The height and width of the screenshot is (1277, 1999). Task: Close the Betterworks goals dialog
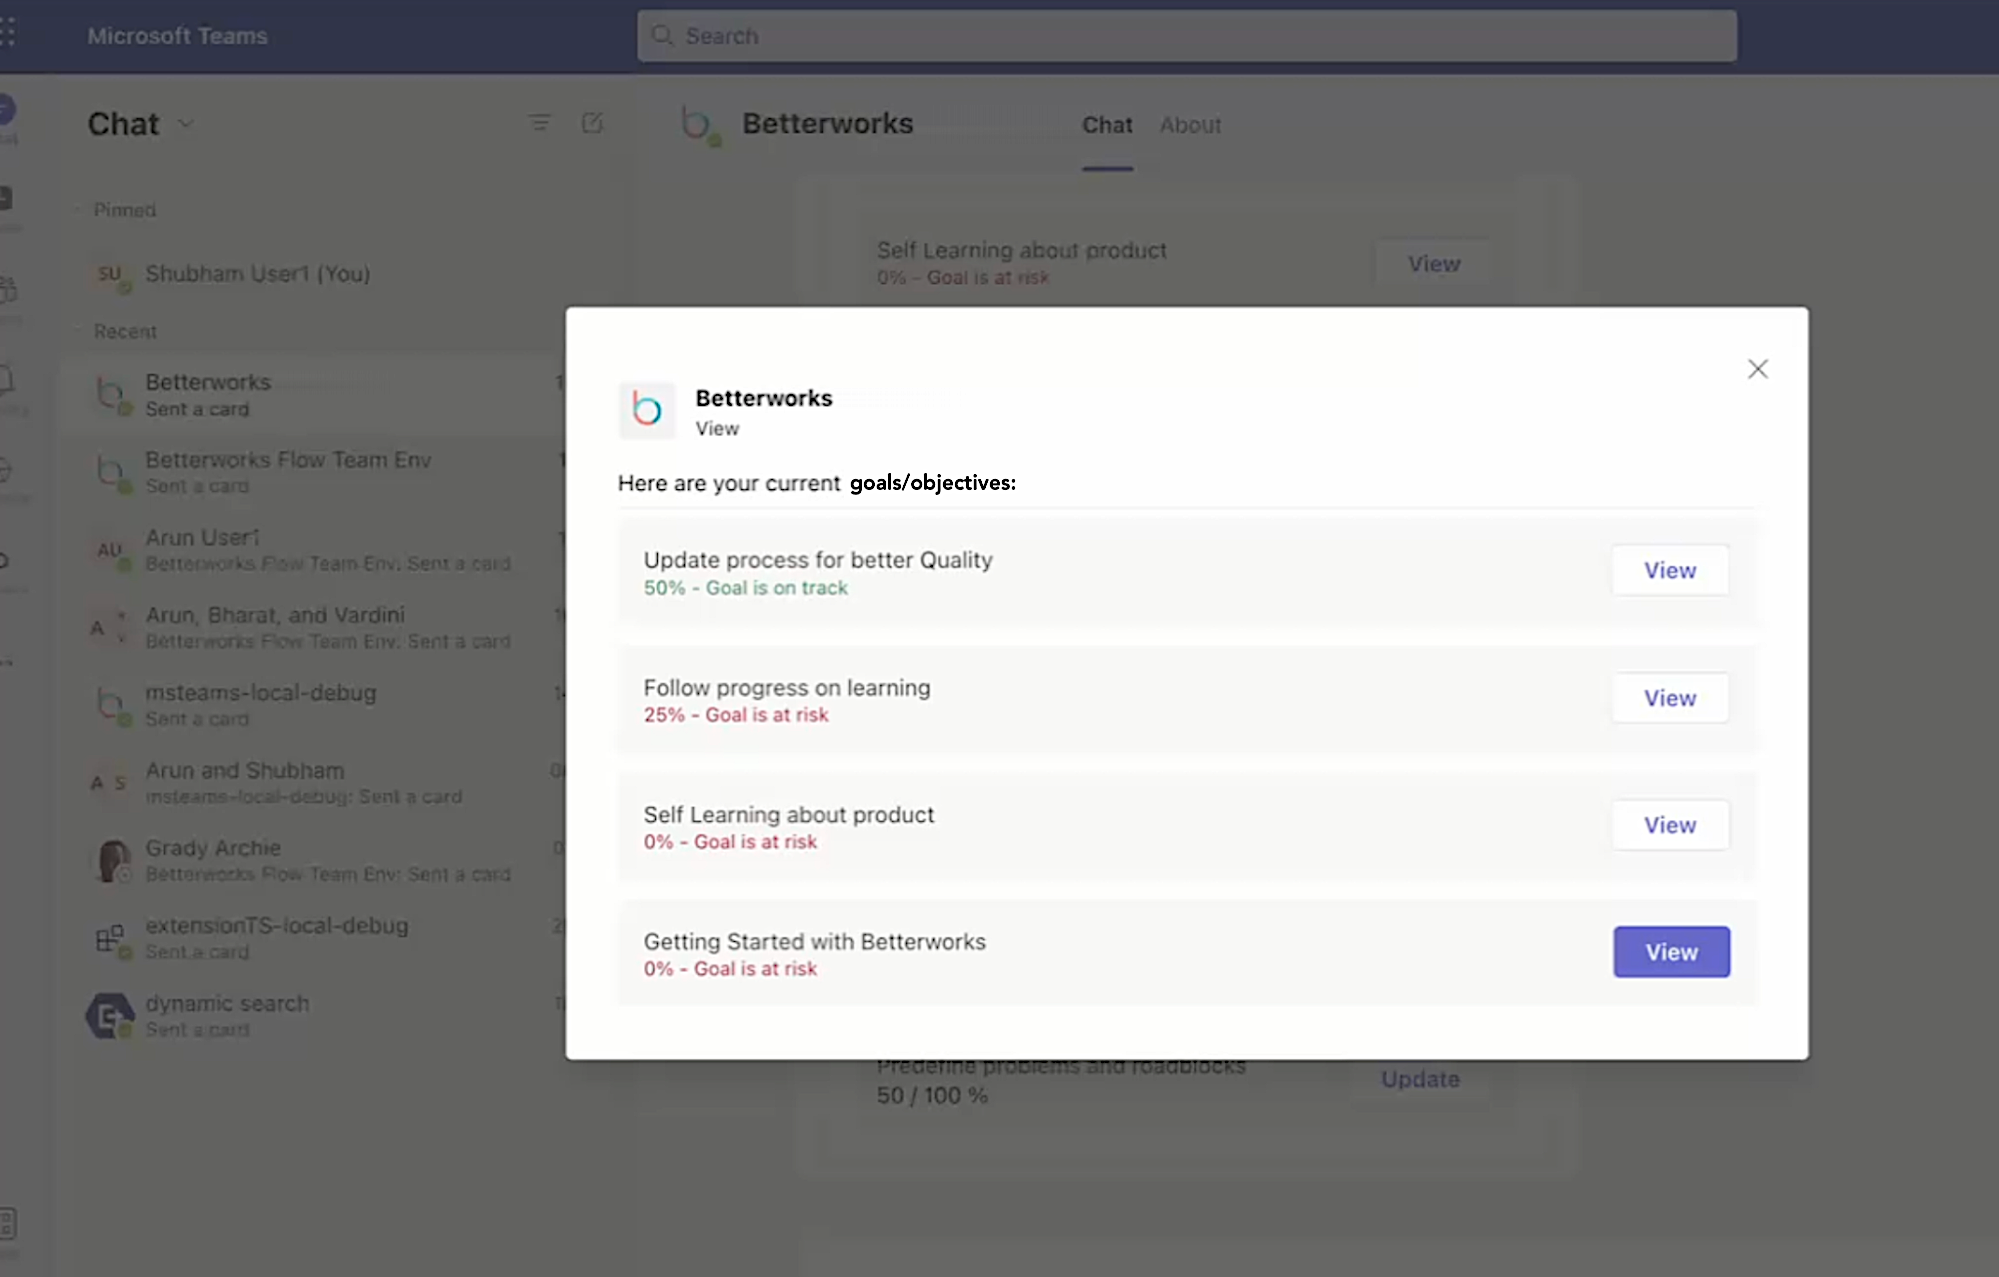tap(1757, 369)
